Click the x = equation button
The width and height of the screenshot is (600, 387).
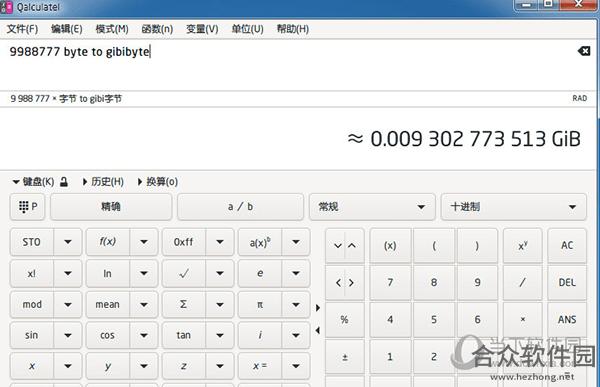coord(260,366)
